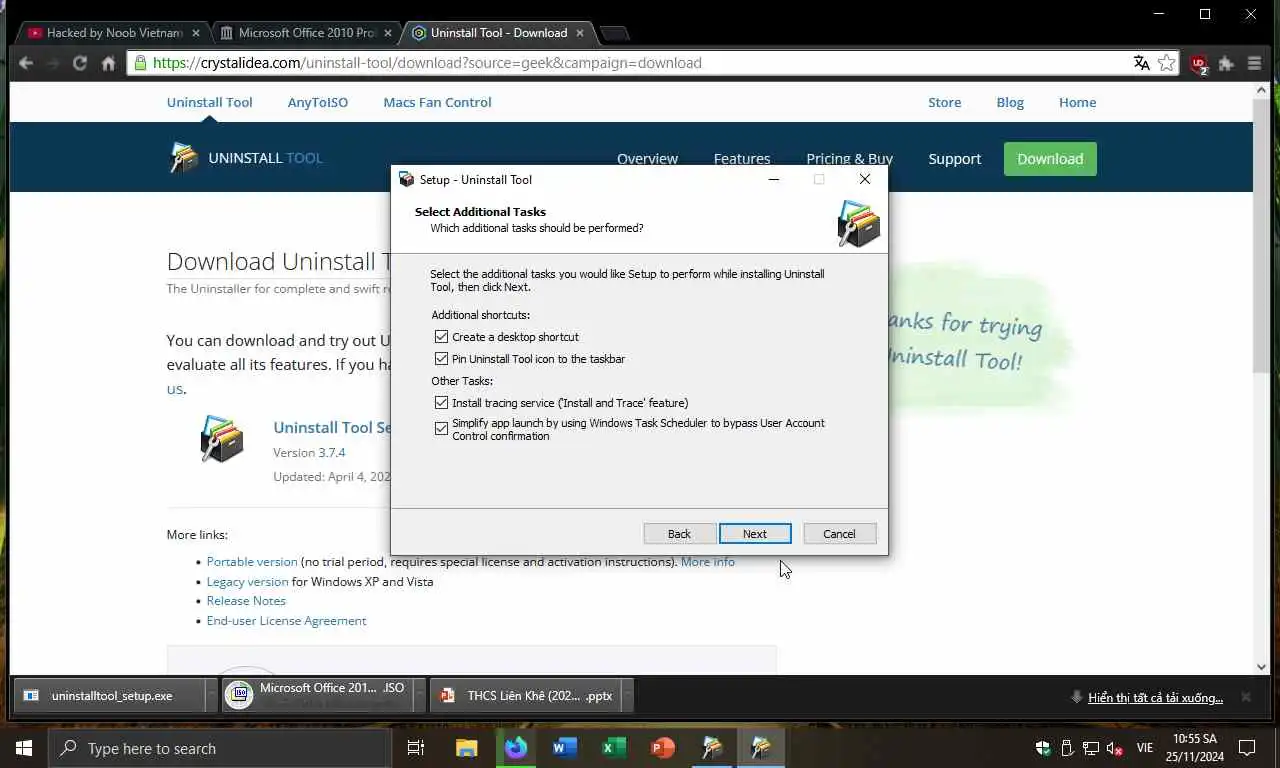Open File Explorer from taskbar

(467, 748)
